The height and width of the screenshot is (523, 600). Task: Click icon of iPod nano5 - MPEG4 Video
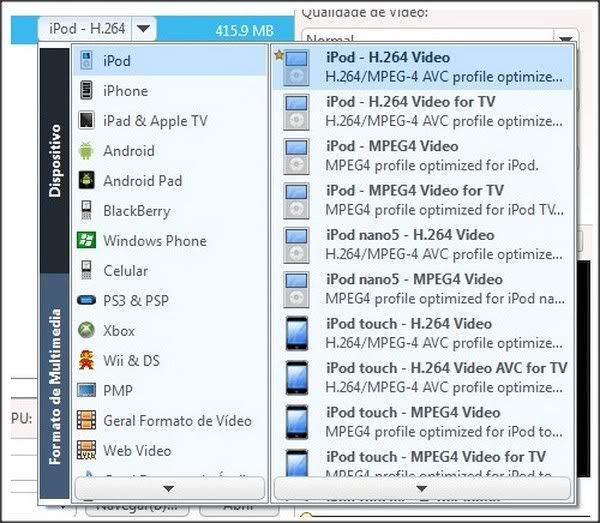tap(296, 289)
